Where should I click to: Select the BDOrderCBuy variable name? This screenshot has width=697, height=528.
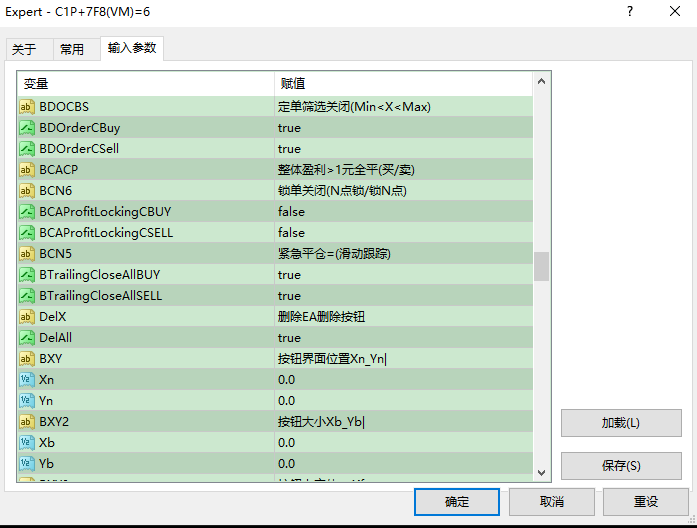click(80, 128)
